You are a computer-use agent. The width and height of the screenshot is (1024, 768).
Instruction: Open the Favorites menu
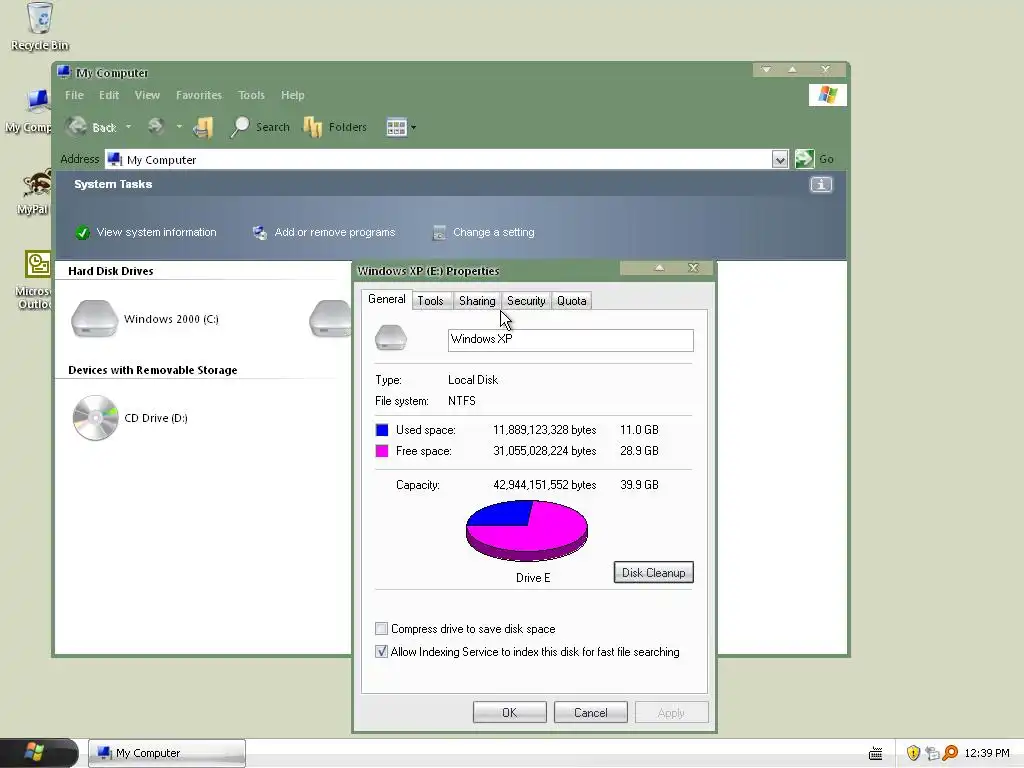(x=199, y=95)
